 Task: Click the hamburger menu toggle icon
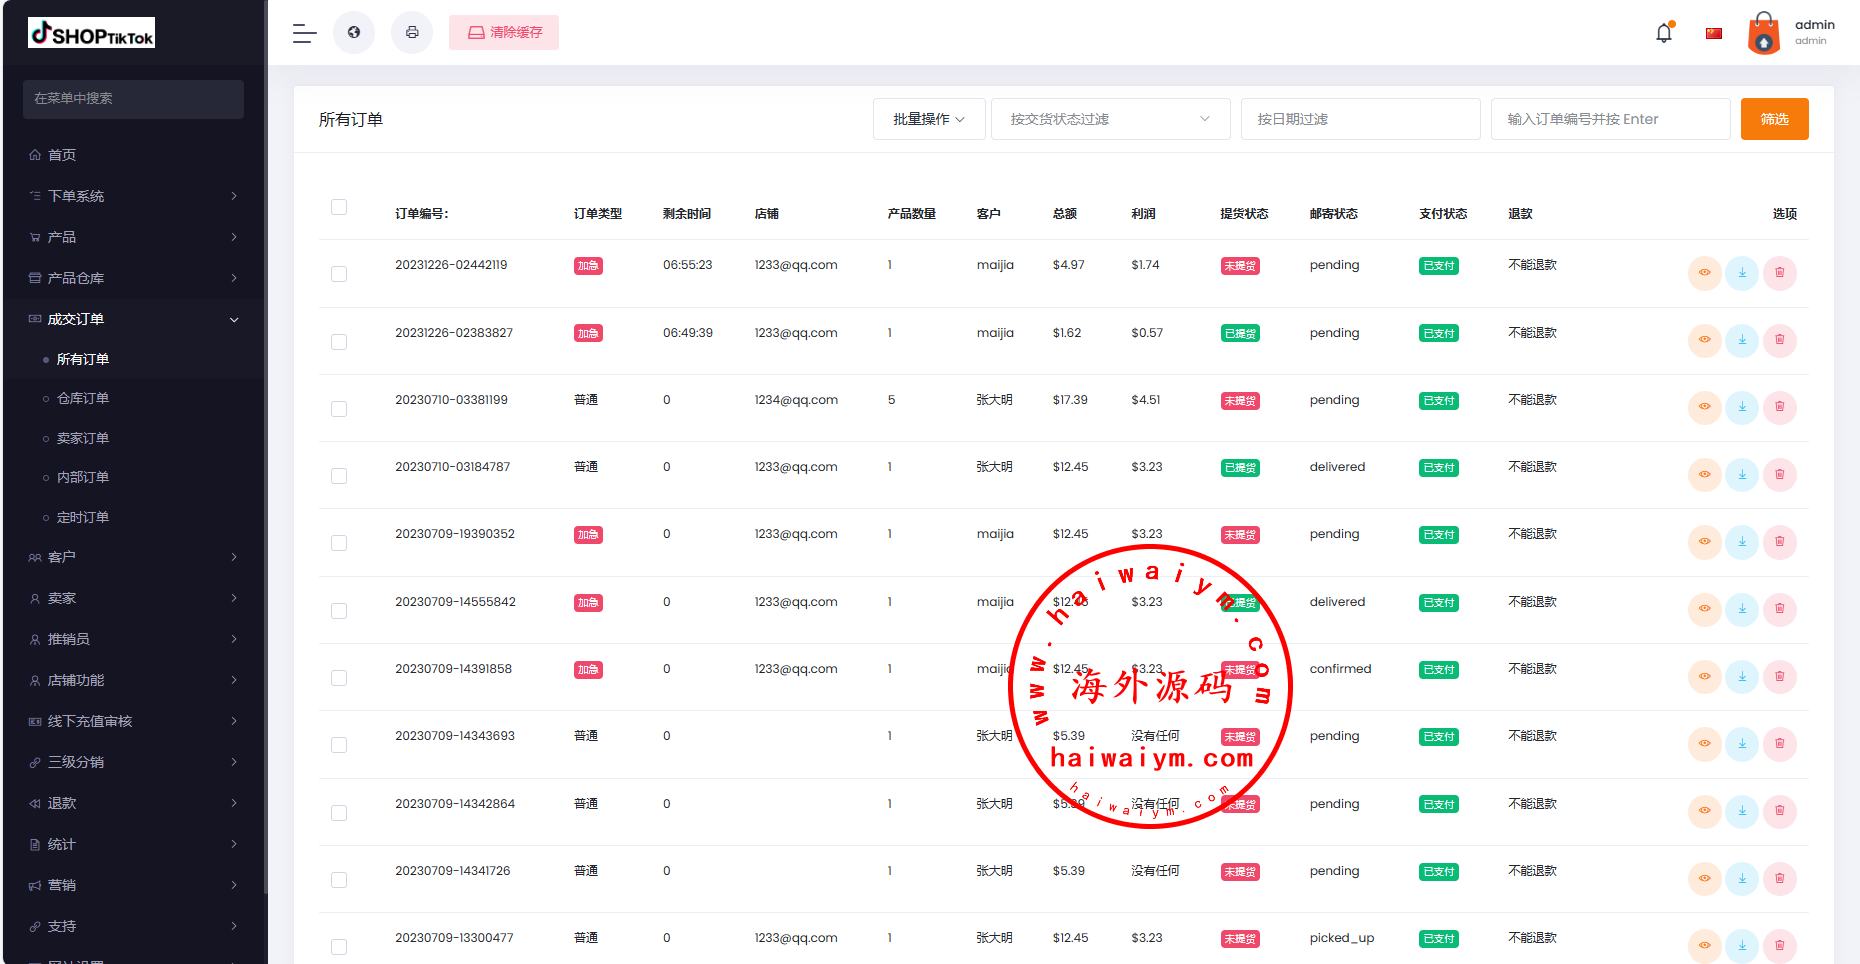point(304,33)
